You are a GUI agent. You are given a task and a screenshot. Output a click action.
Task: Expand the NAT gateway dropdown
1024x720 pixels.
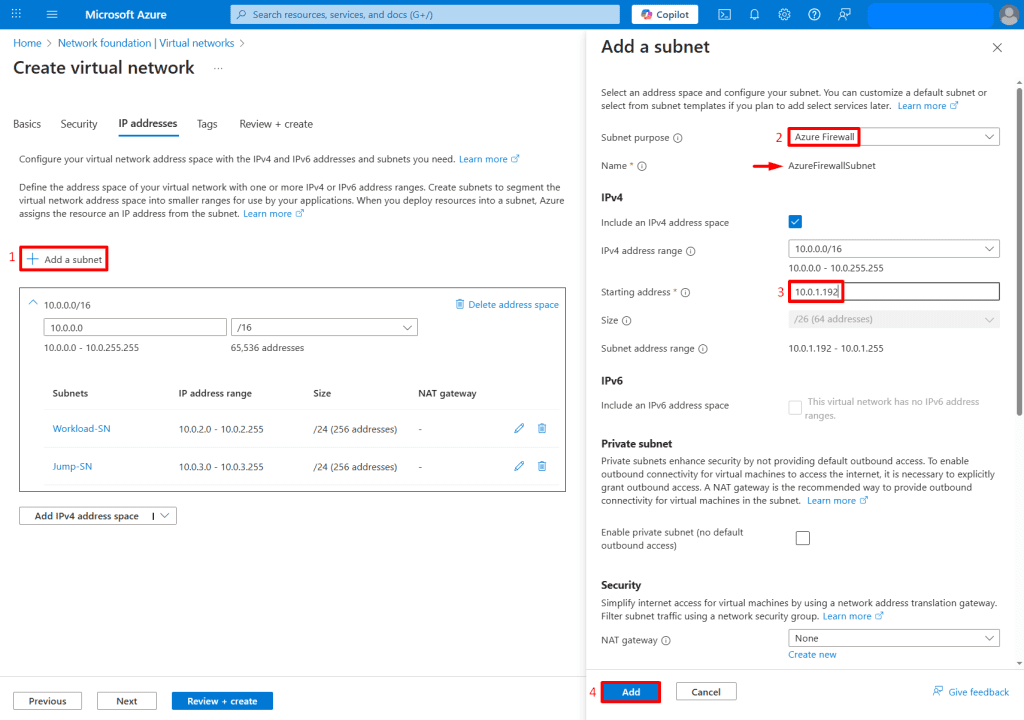(893, 638)
